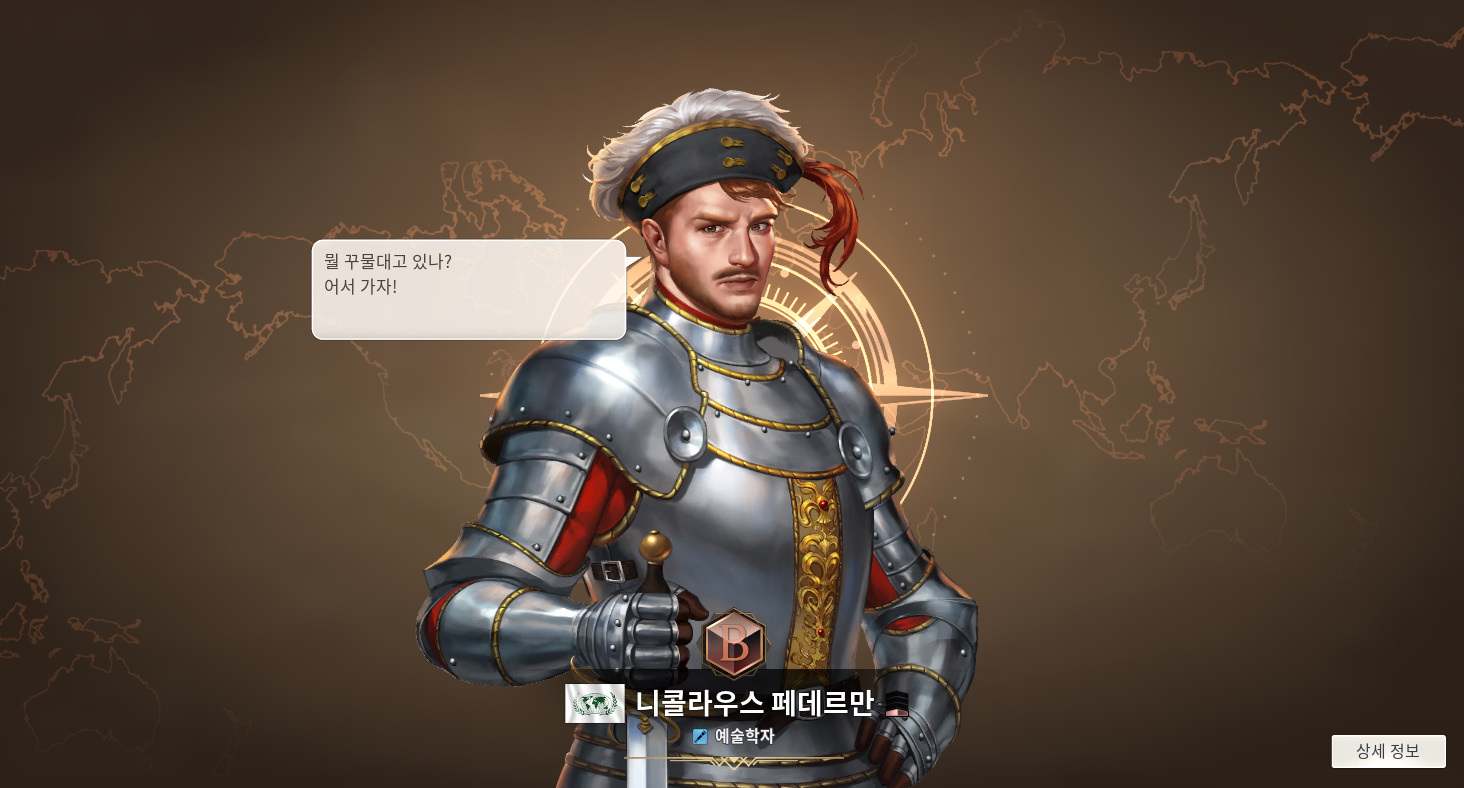This screenshot has width=1464, height=788.
Task: Click the golden sword pommel
Action: click(x=655, y=546)
